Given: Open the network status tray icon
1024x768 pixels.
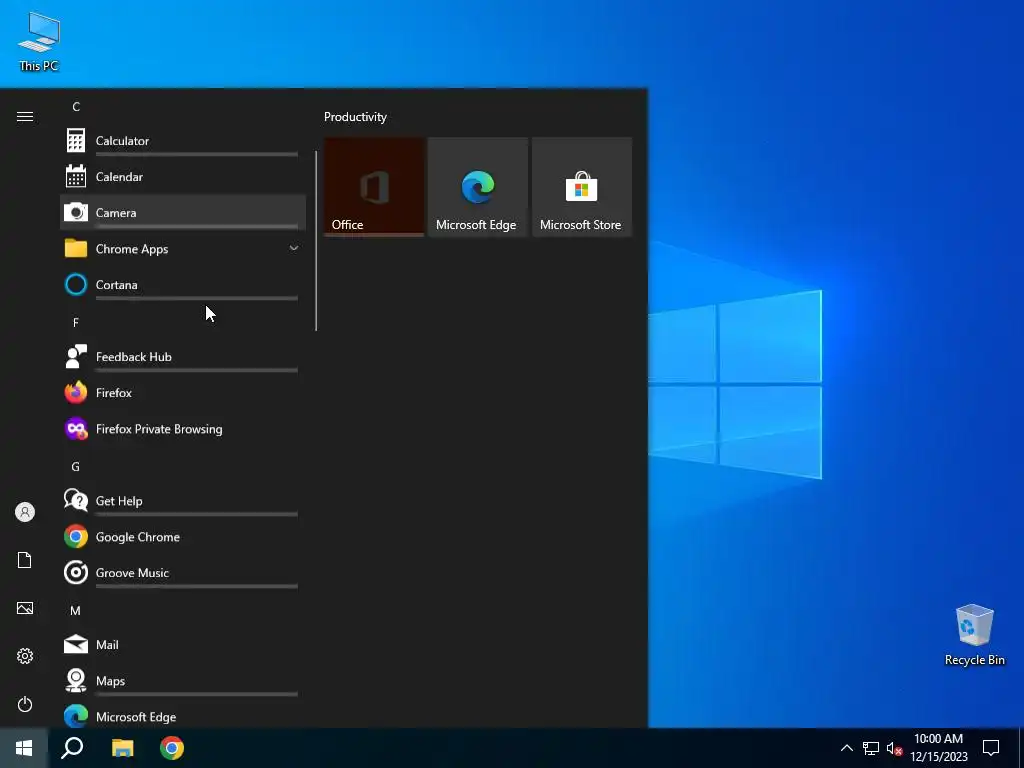Looking at the screenshot, I should (871, 748).
